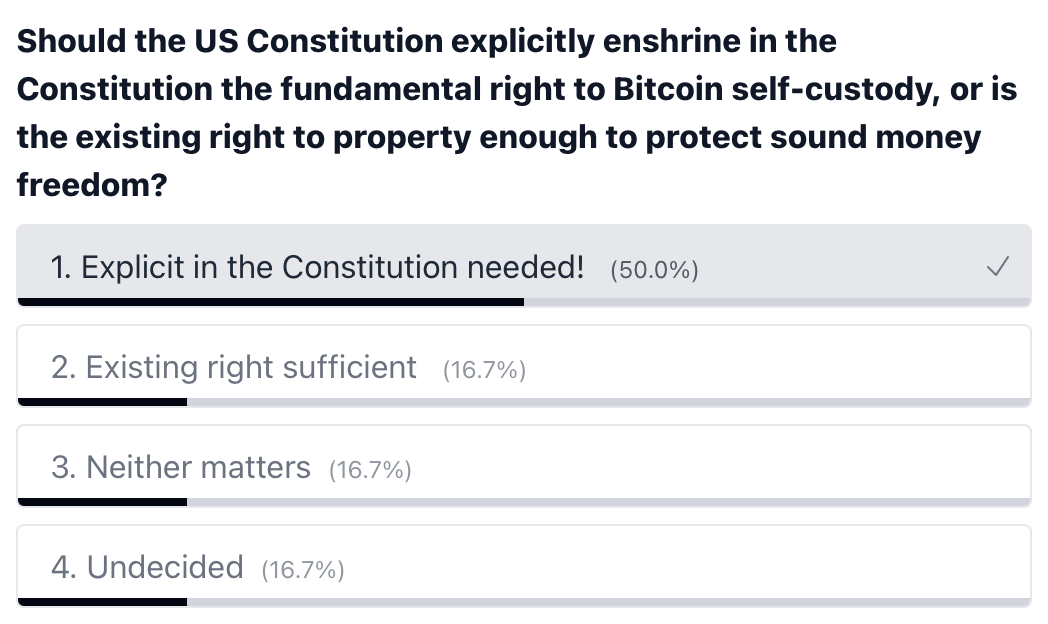The width and height of the screenshot is (1048, 624).
Task: Click the 50.0% vote percentage label
Action: point(654,270)
